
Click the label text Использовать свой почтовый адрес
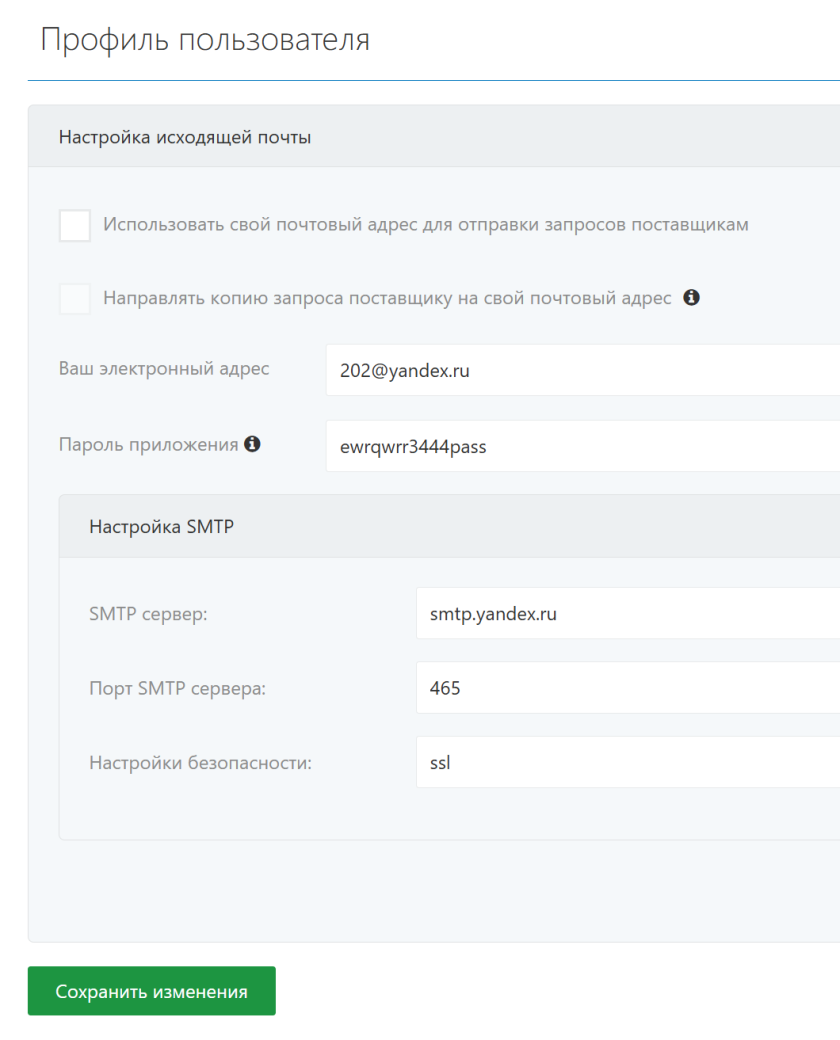point(425,225)
